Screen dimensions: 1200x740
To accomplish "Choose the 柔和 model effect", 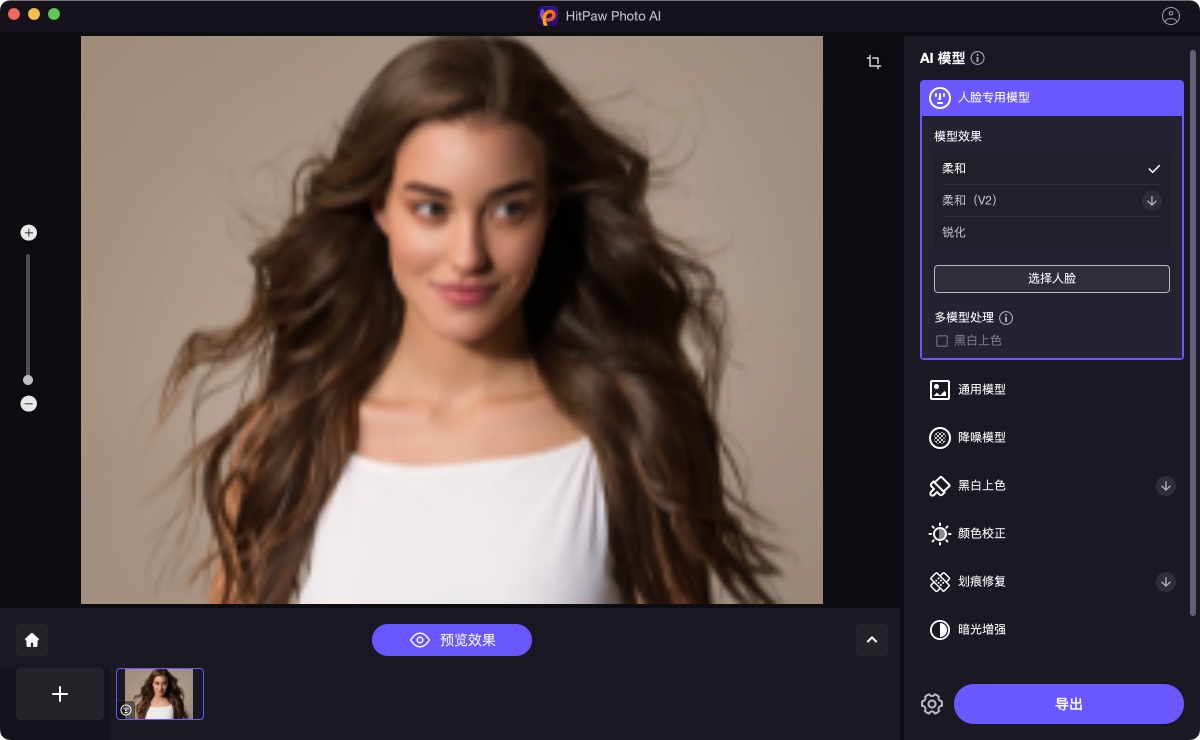I will pyautogui.click(x=1051, y=169).
